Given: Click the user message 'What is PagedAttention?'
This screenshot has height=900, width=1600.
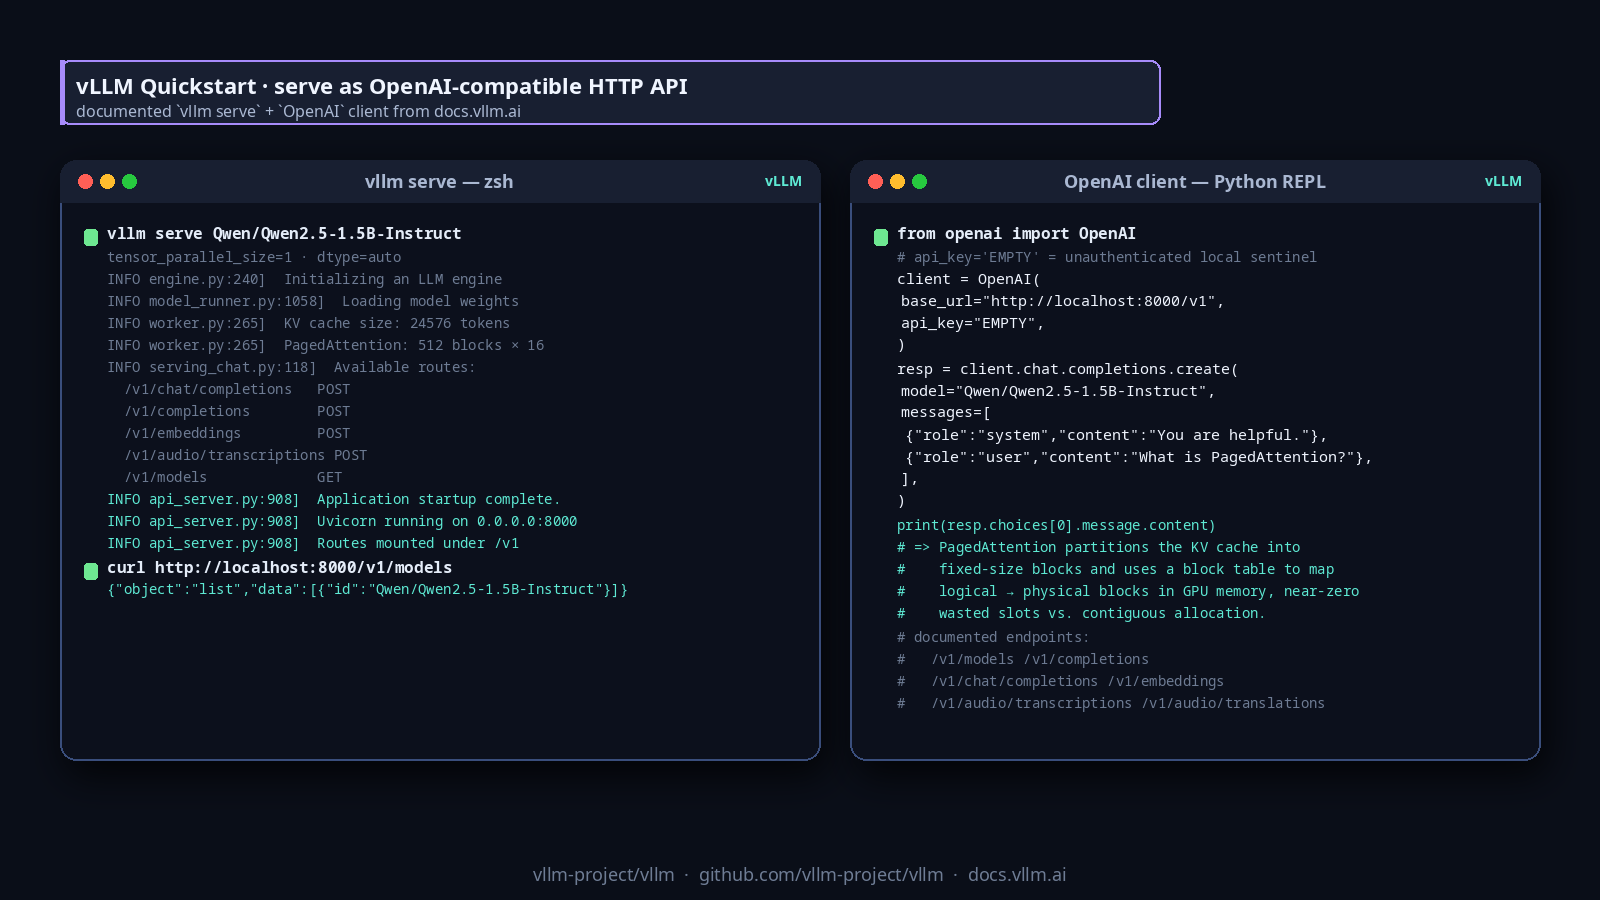Looking at the screenshot, I should [1139, 457].
